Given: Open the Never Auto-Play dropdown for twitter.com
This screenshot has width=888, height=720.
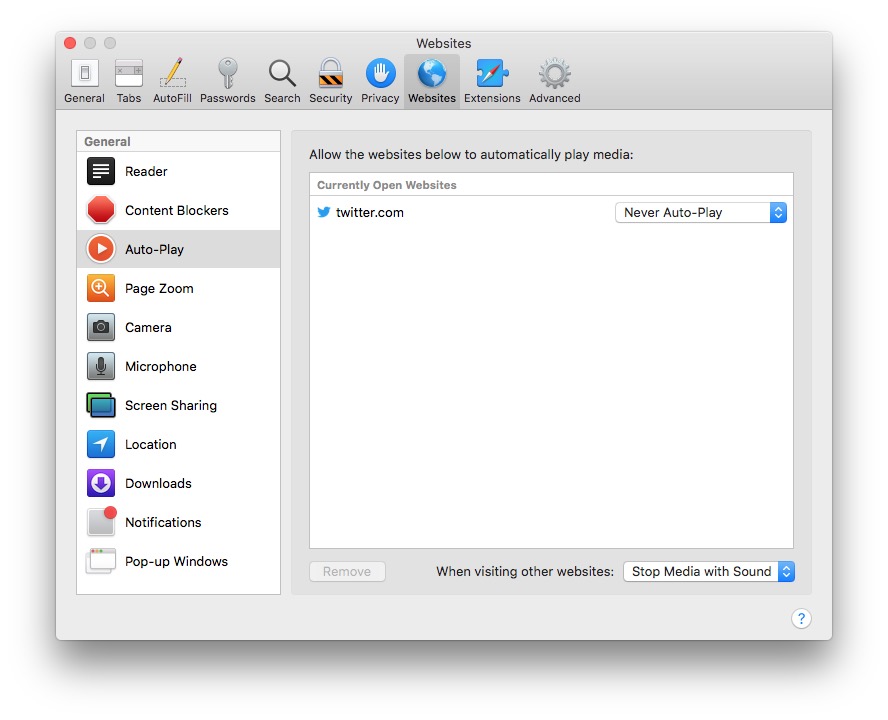Looking at the screenshot, I should click(700, 212).
